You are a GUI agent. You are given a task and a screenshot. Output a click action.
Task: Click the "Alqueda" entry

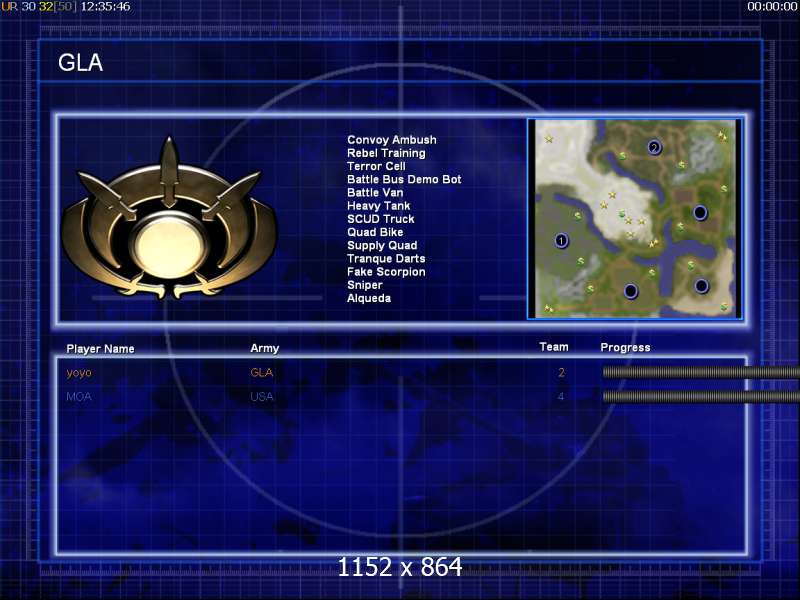pos(369,299)
